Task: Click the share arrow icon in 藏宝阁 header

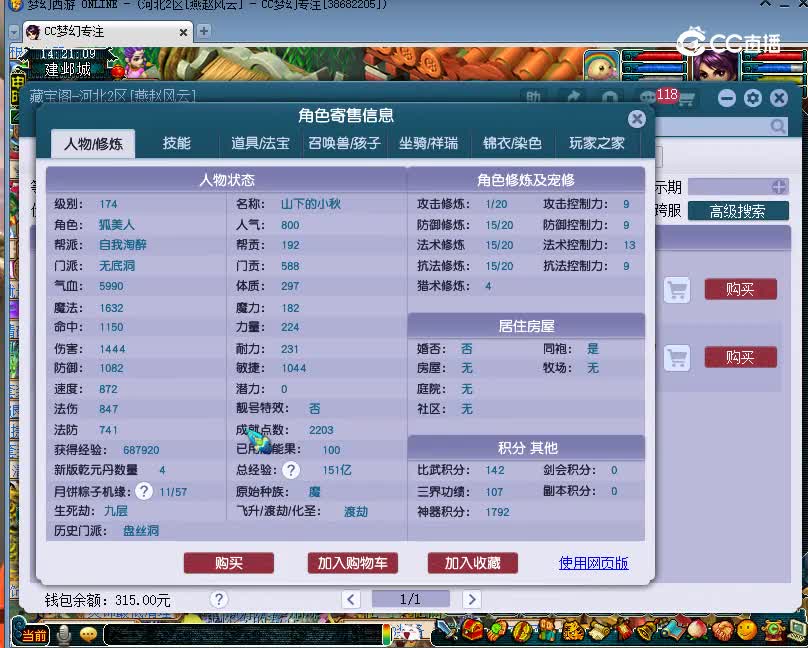Action: (573, 97)
